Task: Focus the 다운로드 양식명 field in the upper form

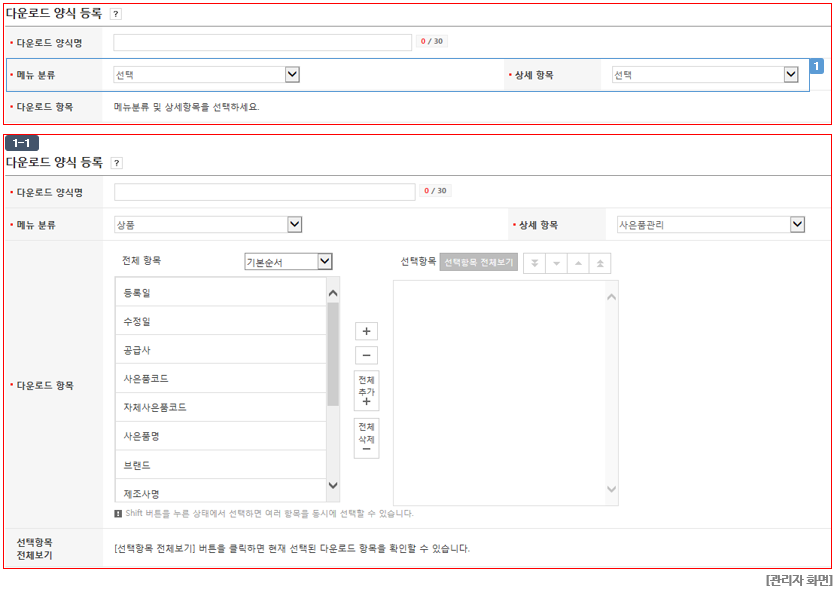Action: [x=263, y=43]
